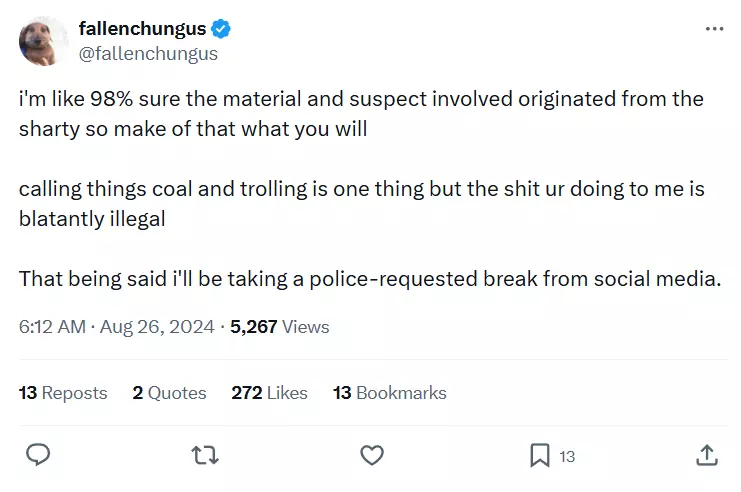
Task: Open the fallenchungus display name profile link
Action: (x=142, y=29)
